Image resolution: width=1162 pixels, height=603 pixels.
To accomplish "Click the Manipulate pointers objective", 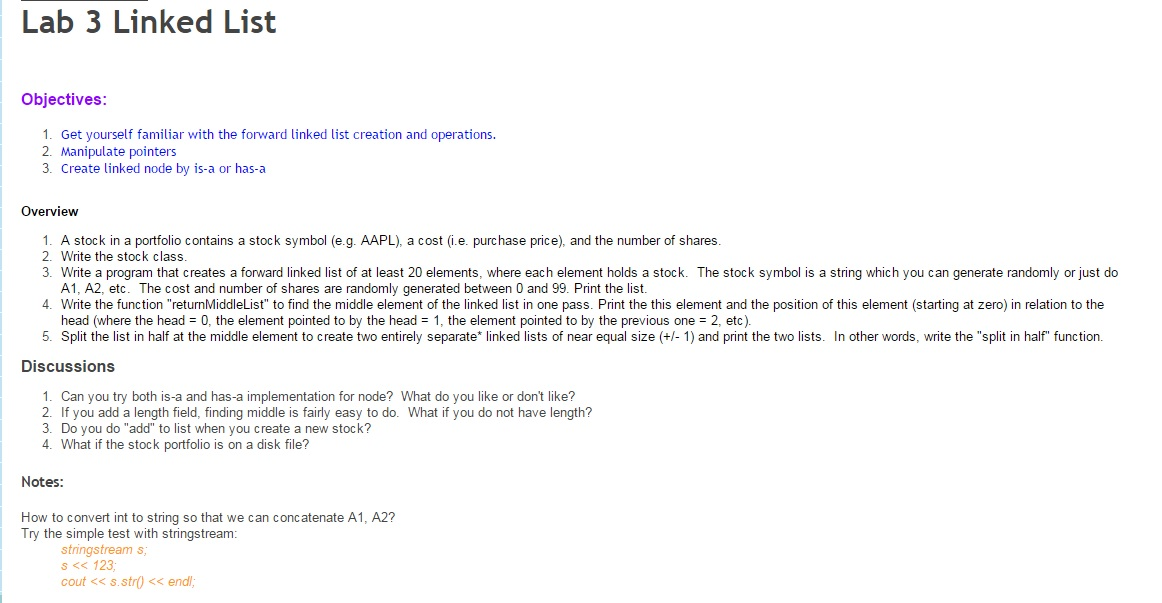I will (x=119, y=151).
